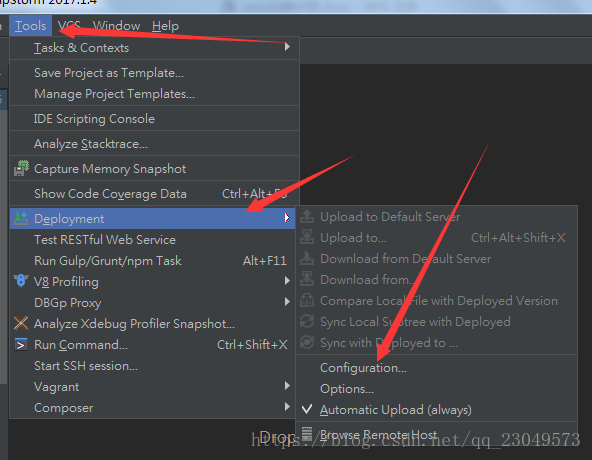592x460 pixels.
Task: Select Compare Local File with Deployed Version
Action: (439, 301)
